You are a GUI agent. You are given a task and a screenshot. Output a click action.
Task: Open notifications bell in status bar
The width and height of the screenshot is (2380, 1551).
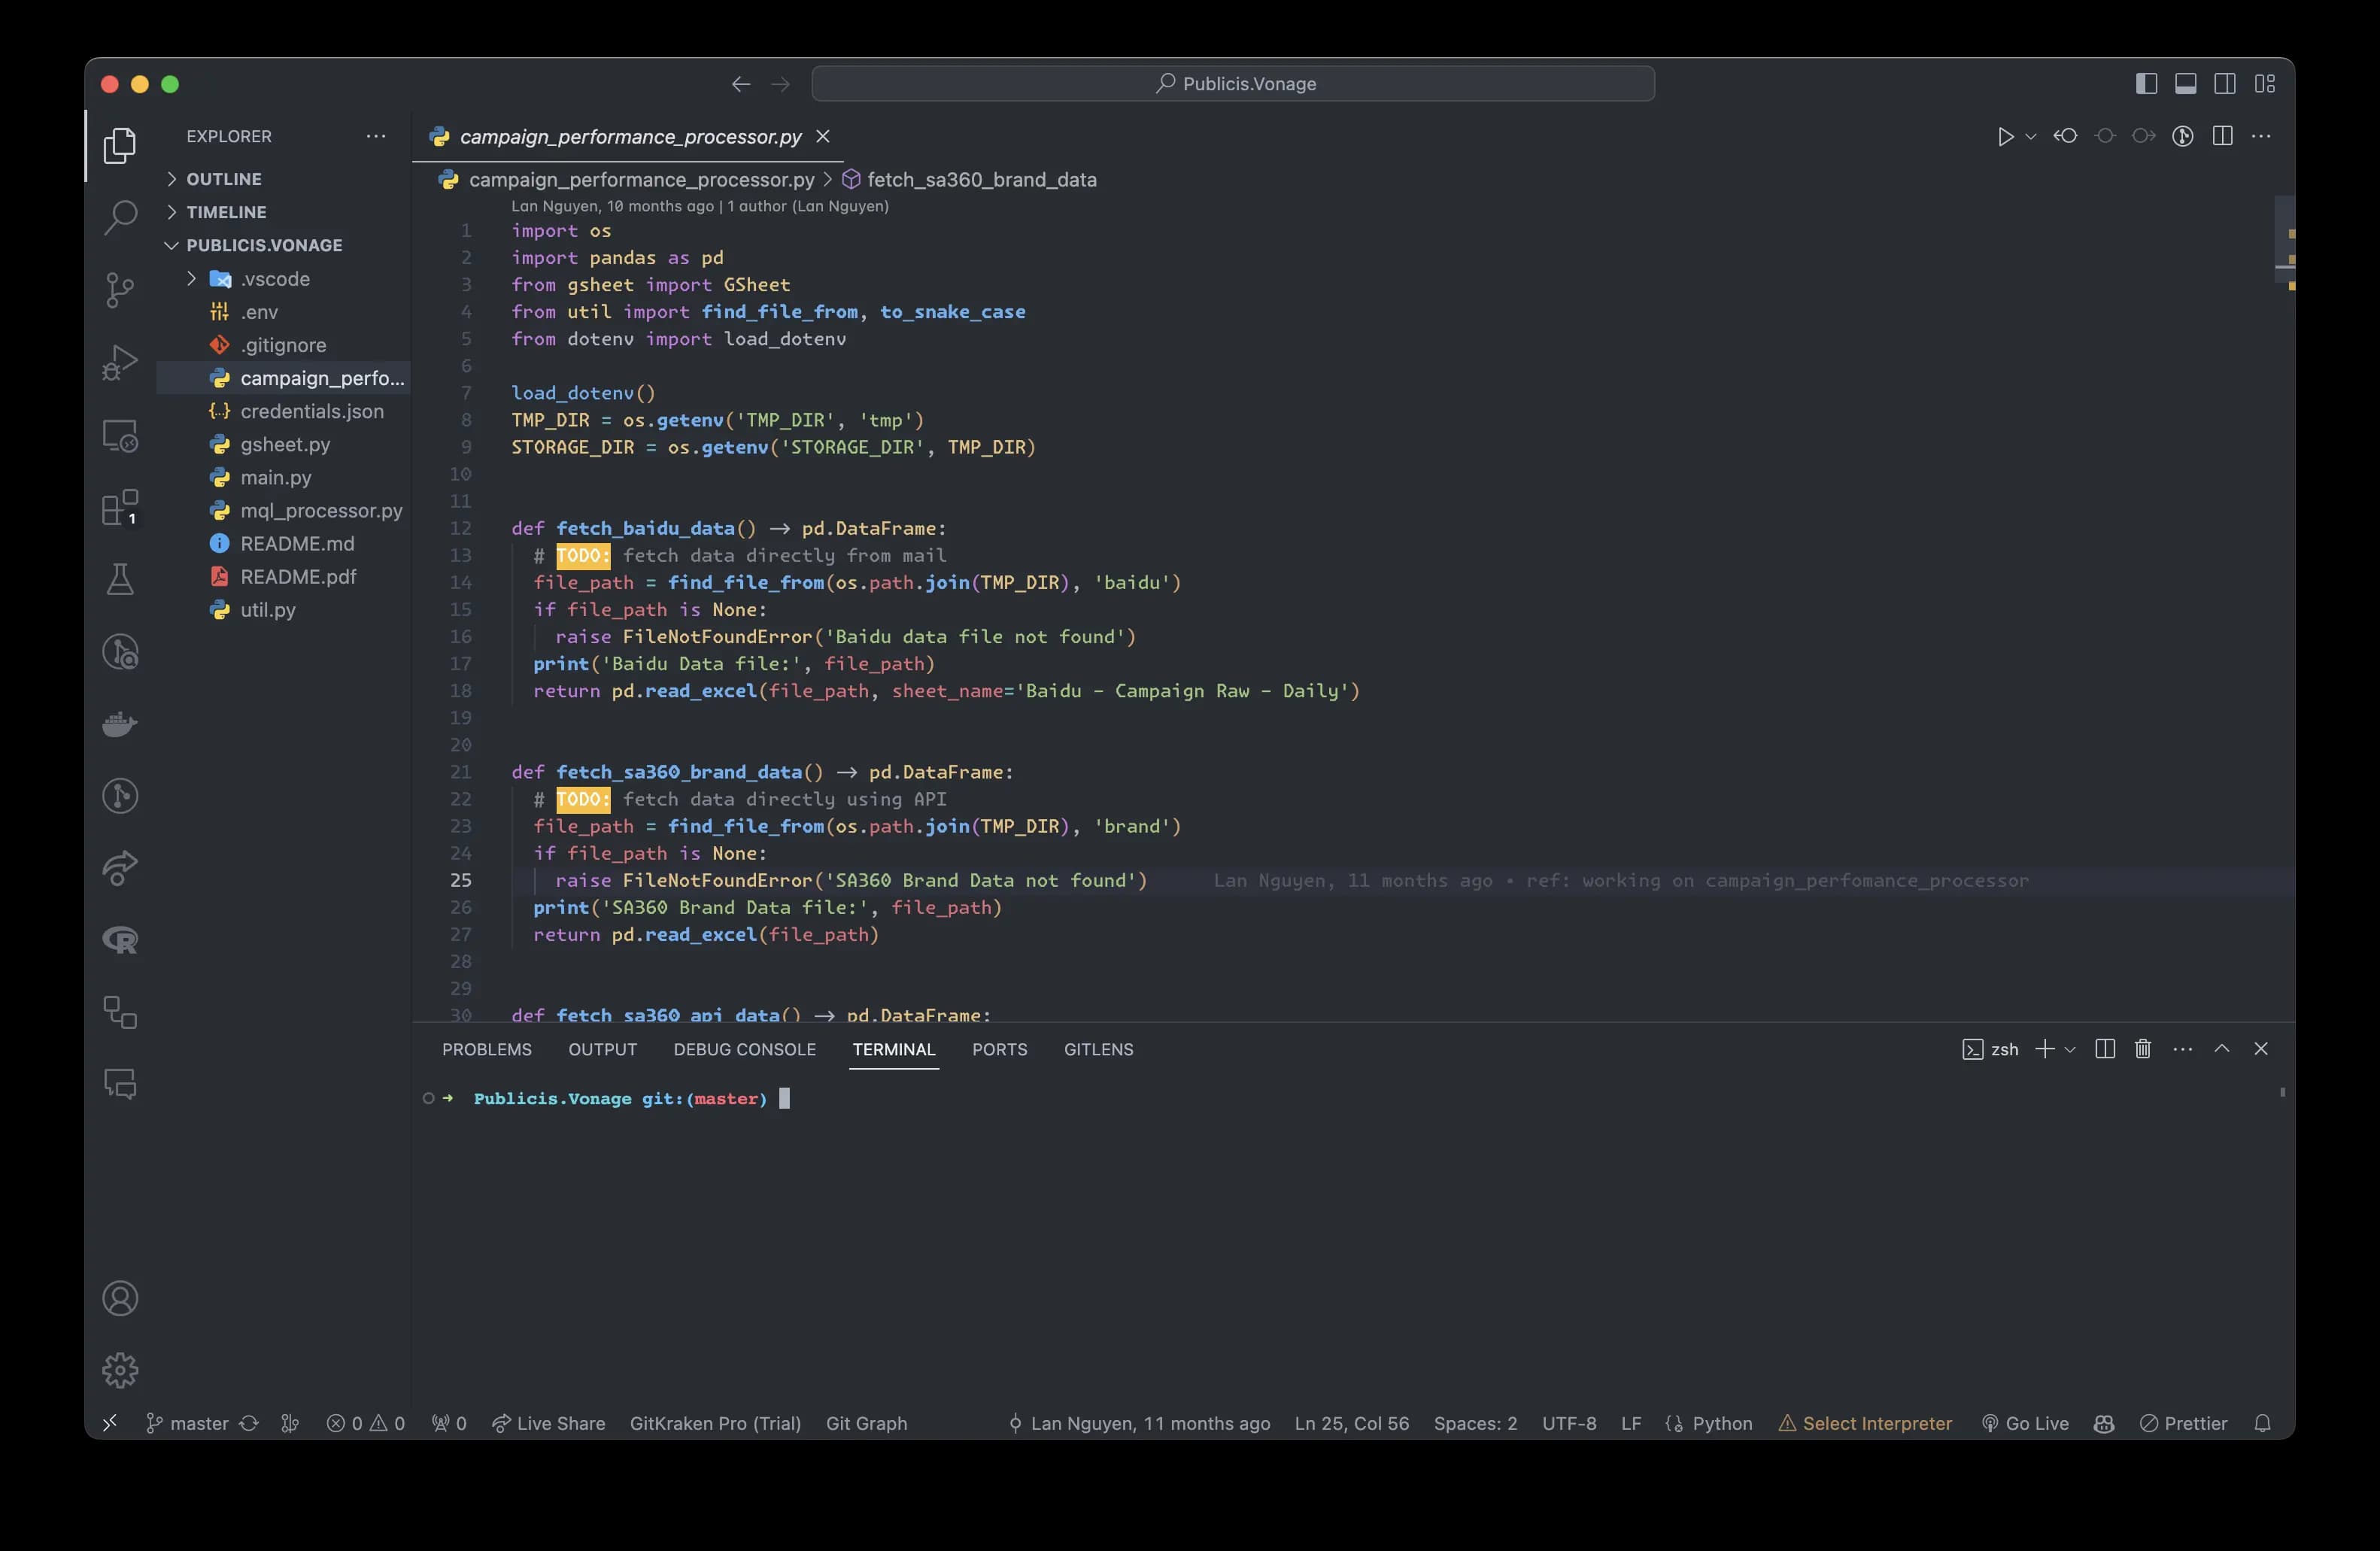tap(2263, 1423)
